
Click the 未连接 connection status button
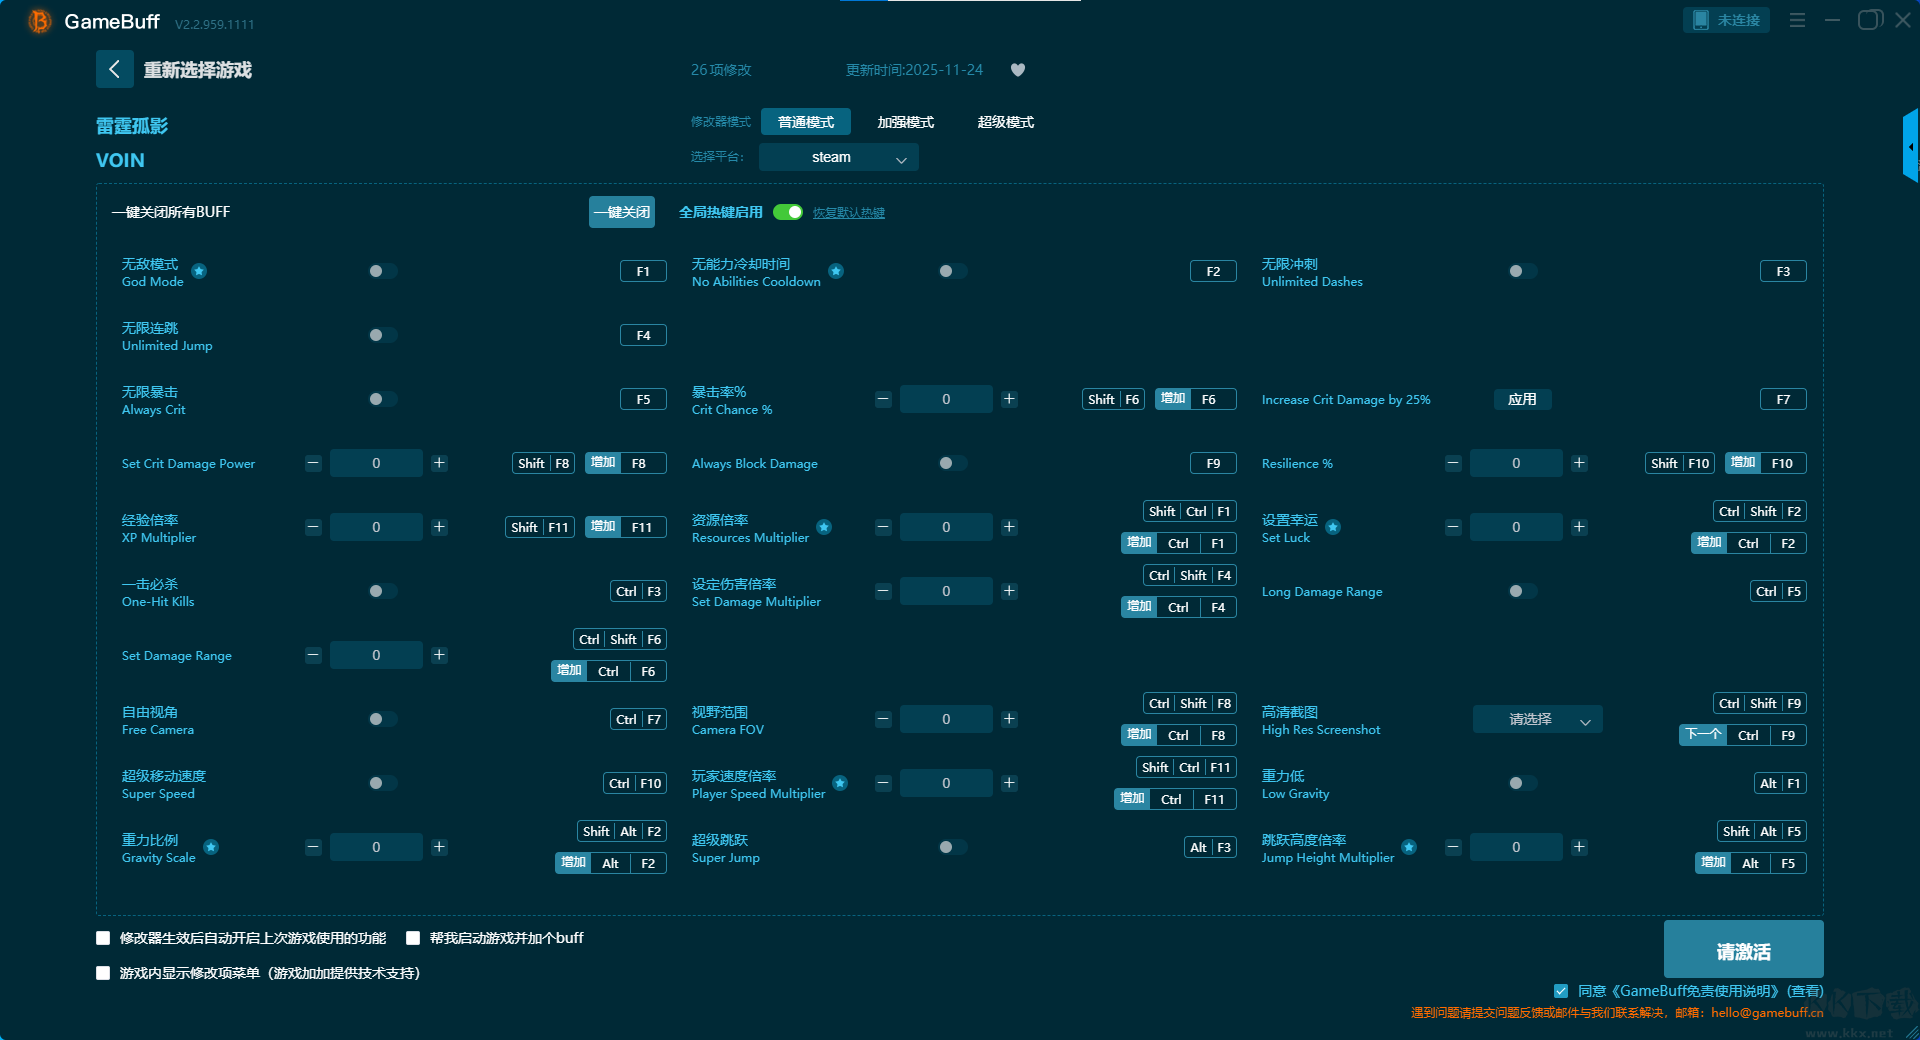(x=1726, y=20)
